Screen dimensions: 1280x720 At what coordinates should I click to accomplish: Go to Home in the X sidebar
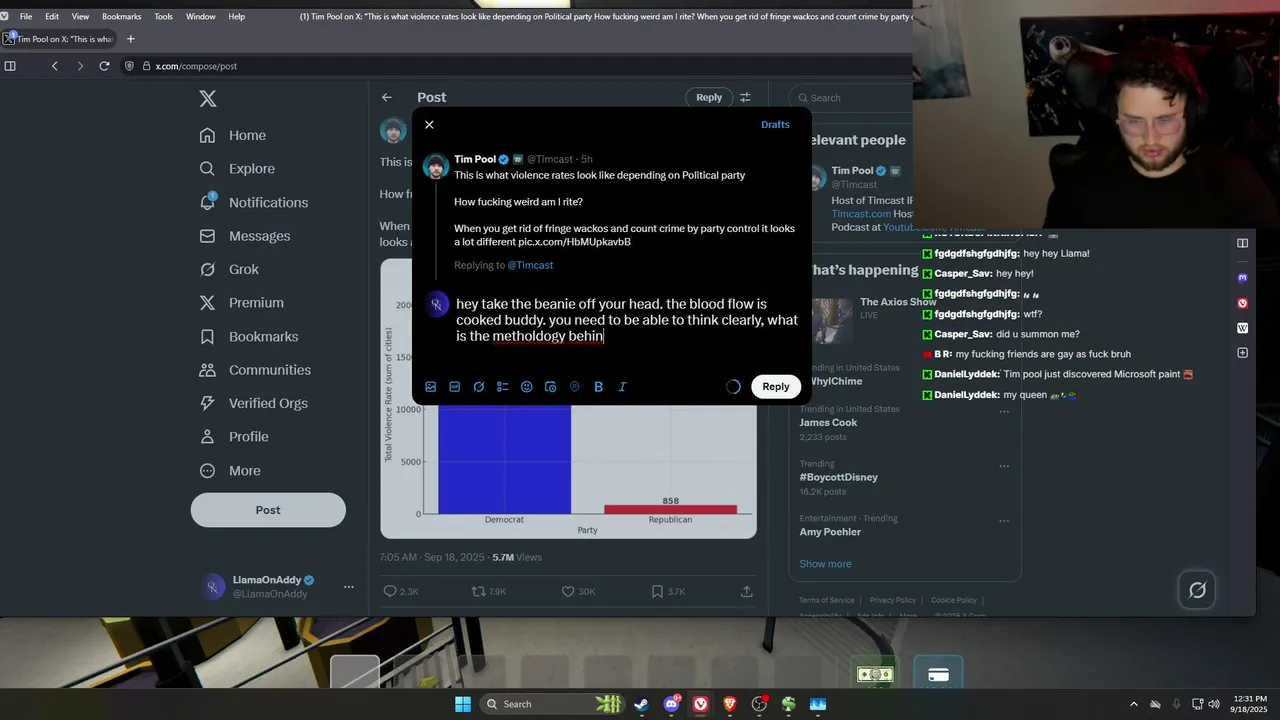(233, 135)
